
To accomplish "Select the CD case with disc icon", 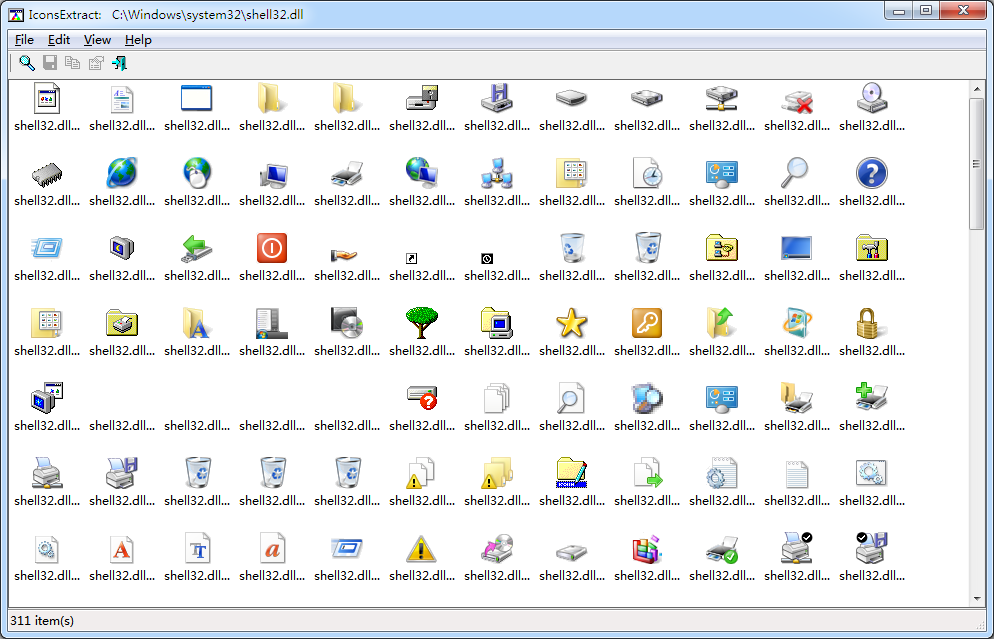I will (347, 323).
